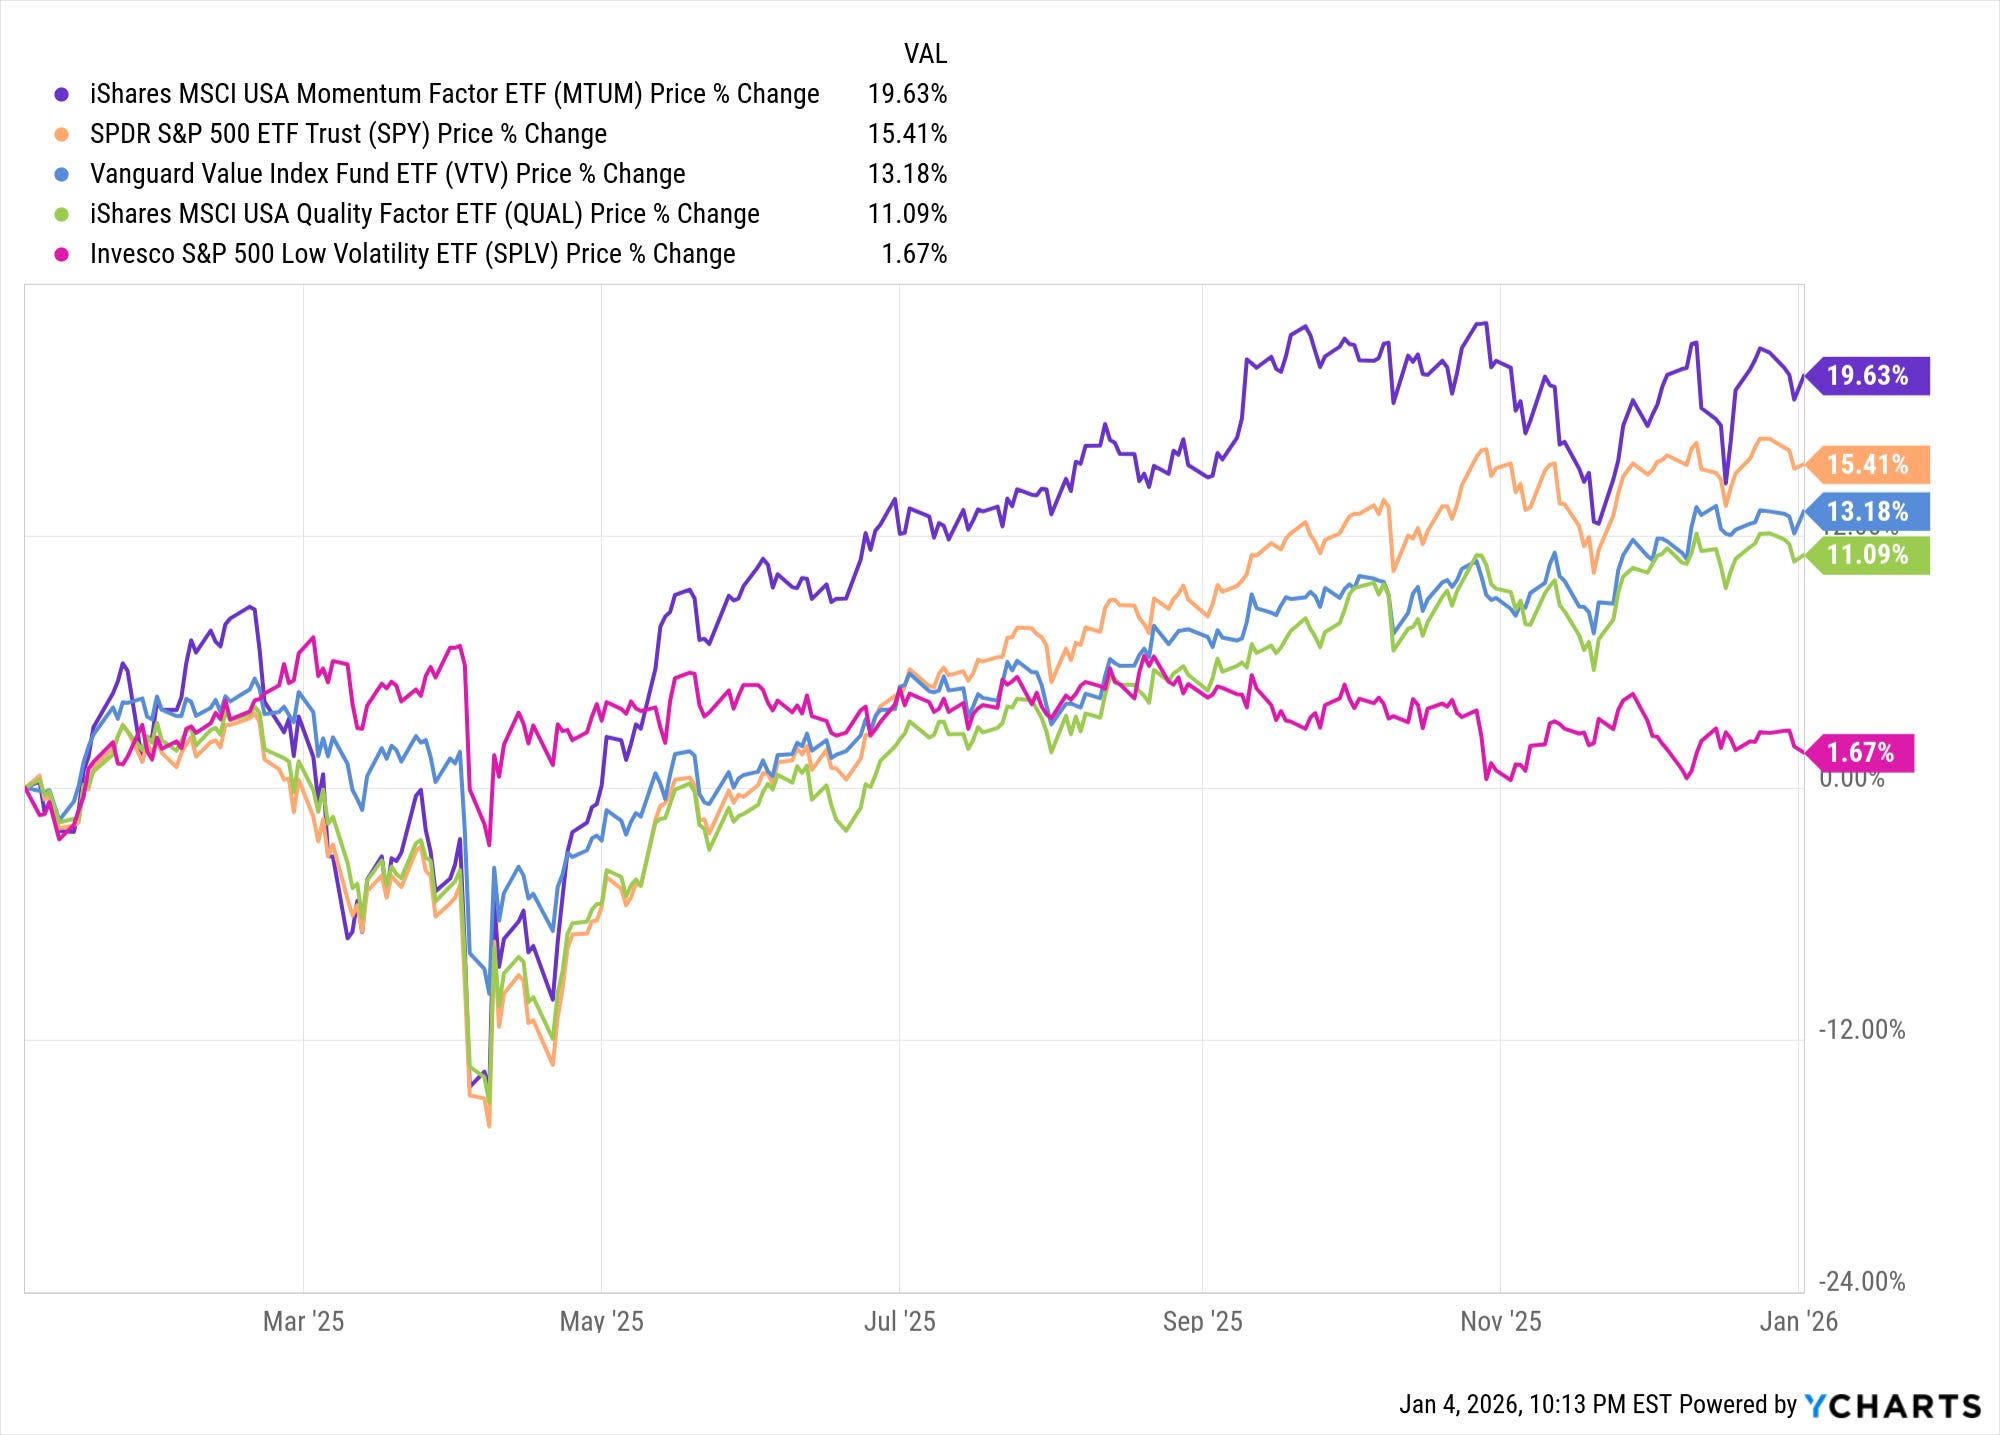This screenshot has height=1435, width=2000.
Task: Select the 11.09% green end-value flag
Action: [1867, 554]
